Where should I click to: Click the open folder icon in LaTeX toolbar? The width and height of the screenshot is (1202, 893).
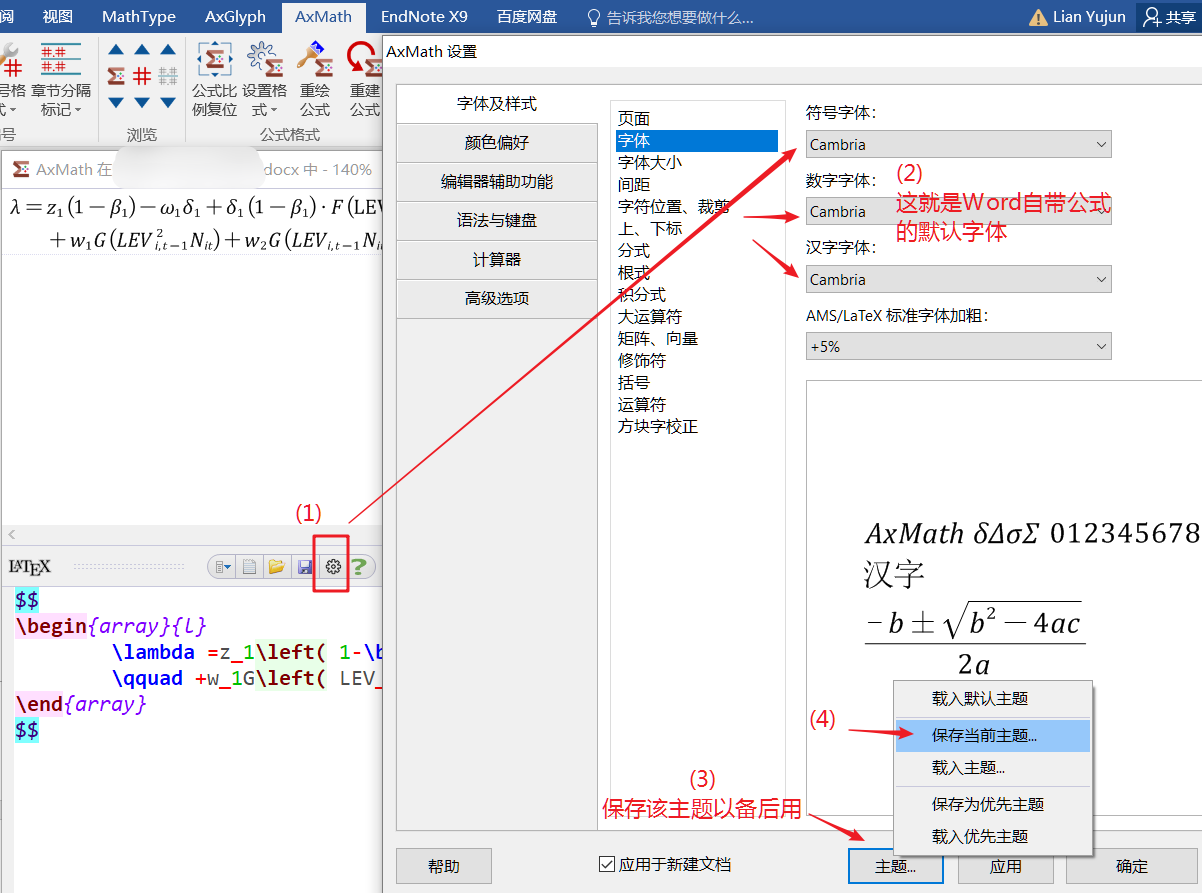pos(277,567)
